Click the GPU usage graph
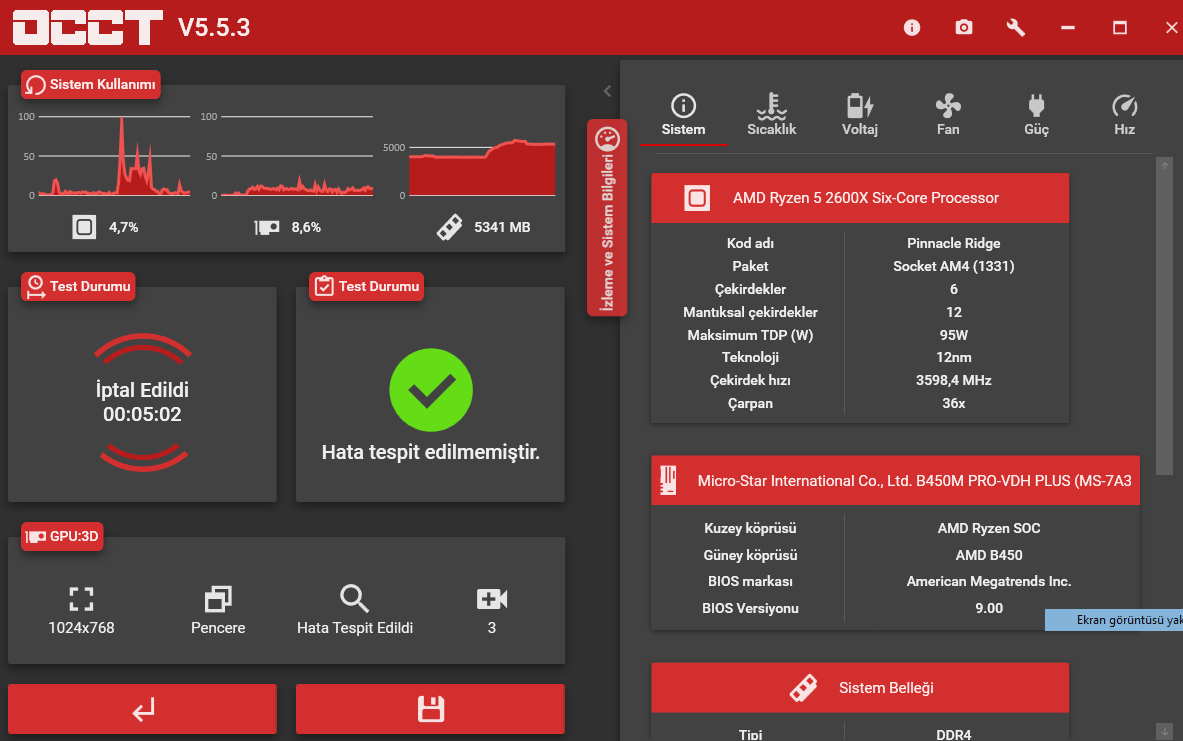 297,156
